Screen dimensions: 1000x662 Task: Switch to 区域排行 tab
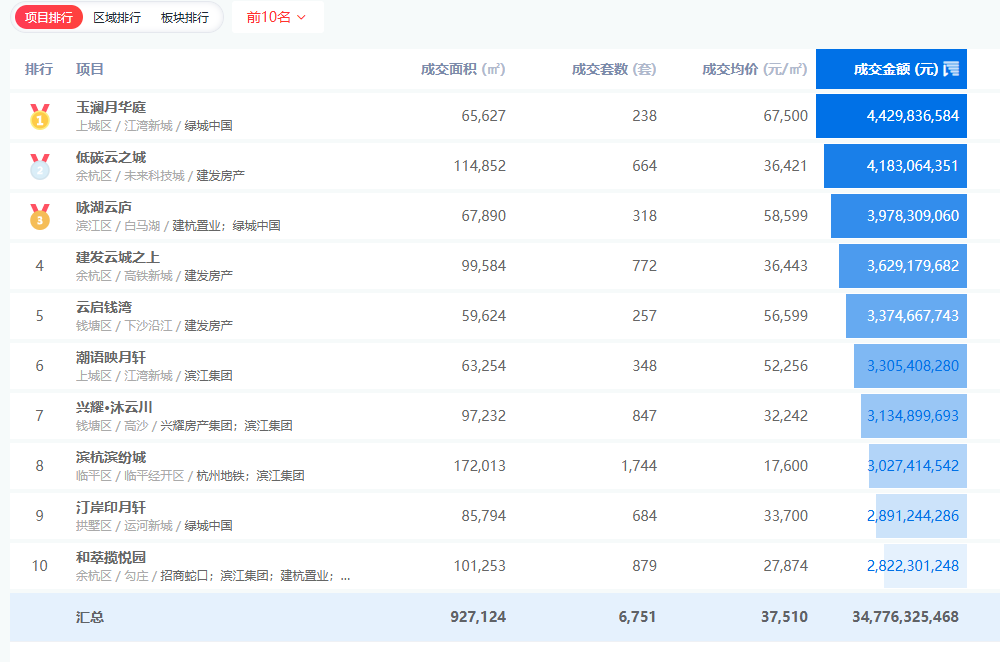click(x=117, y=17)
